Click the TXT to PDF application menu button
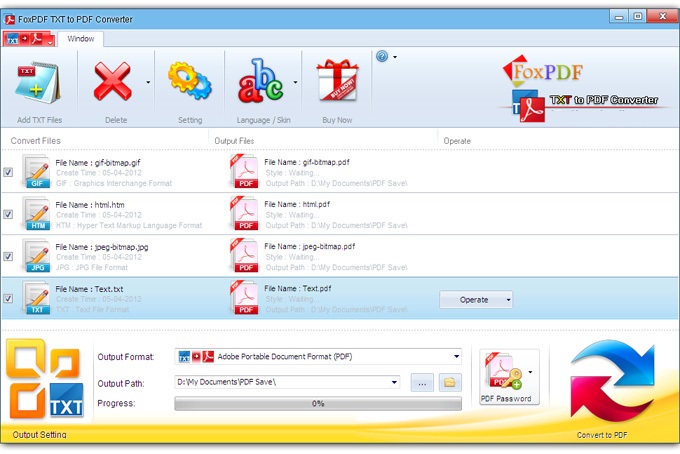 (29, 39)
